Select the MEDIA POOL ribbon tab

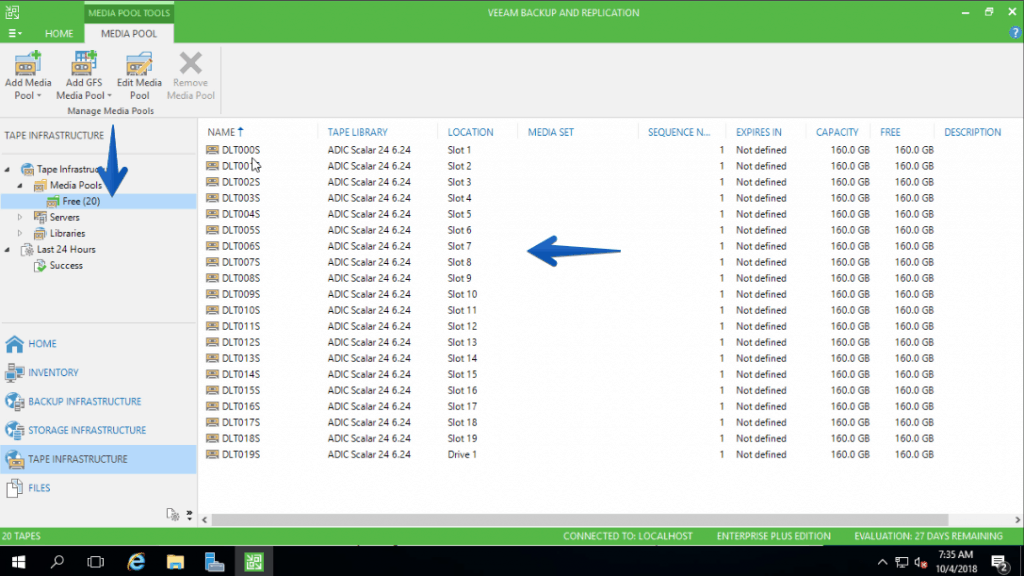[x=129, y=33]
